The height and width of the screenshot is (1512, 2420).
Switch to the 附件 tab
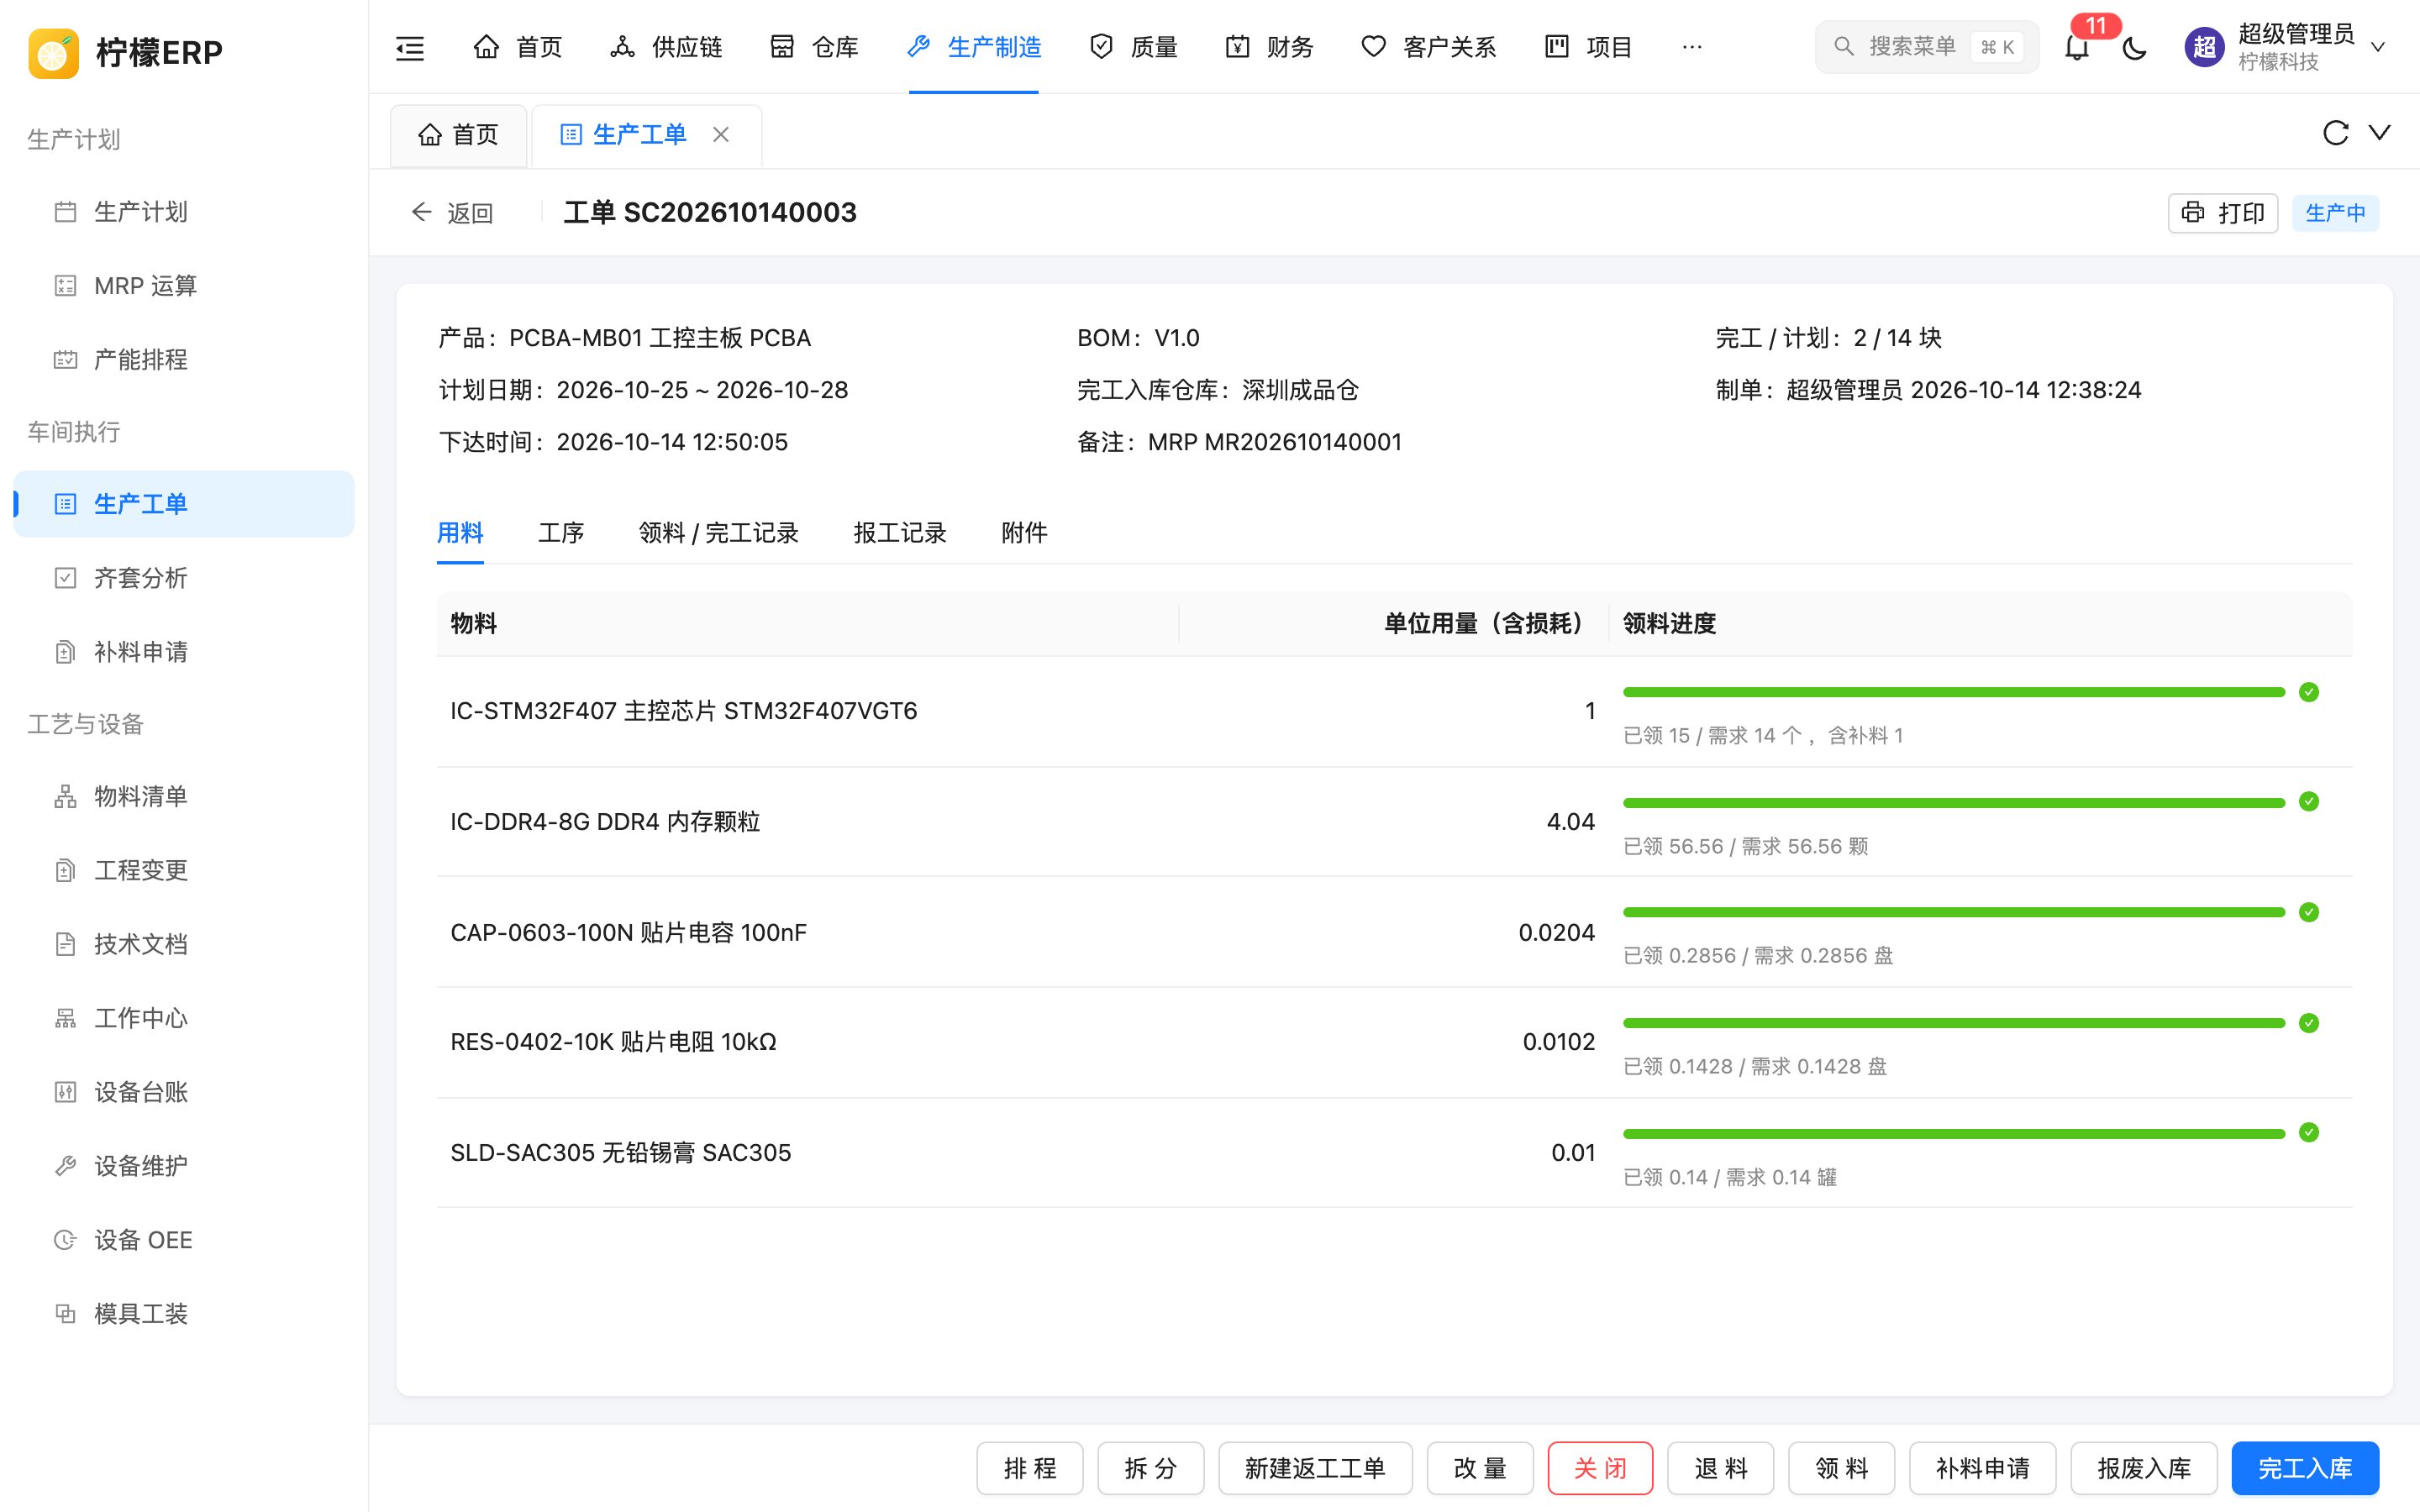coord(1024,533)
